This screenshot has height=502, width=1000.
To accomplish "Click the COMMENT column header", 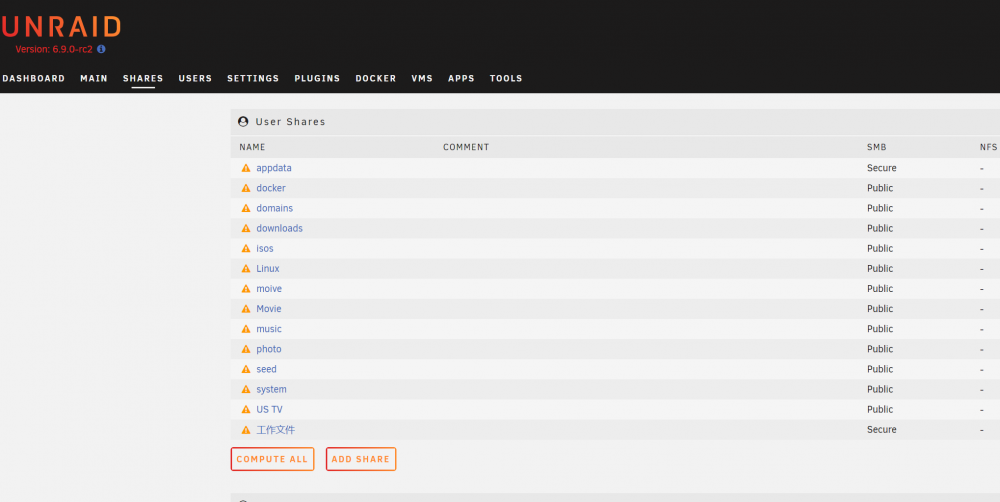I will coord(466,147).
